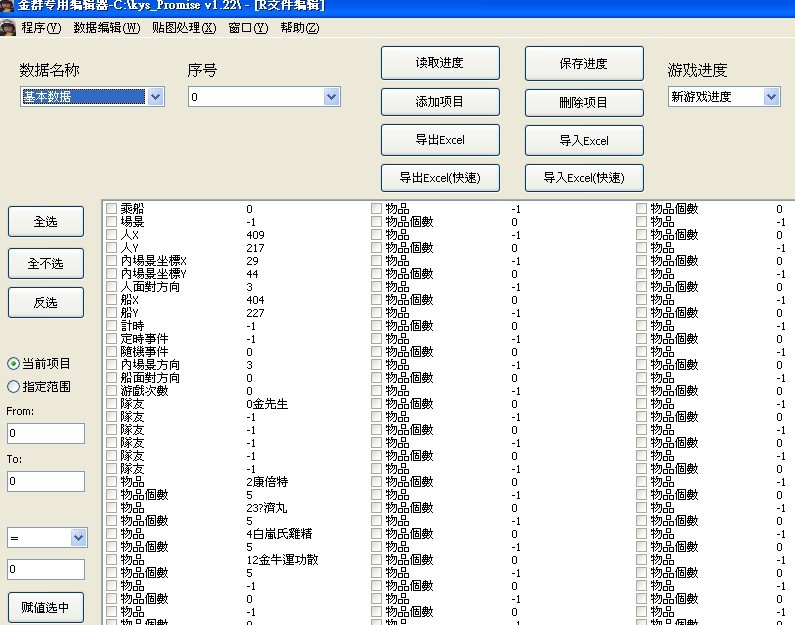Click the value 44 for 內場景坐標Y

pos(252,274)
